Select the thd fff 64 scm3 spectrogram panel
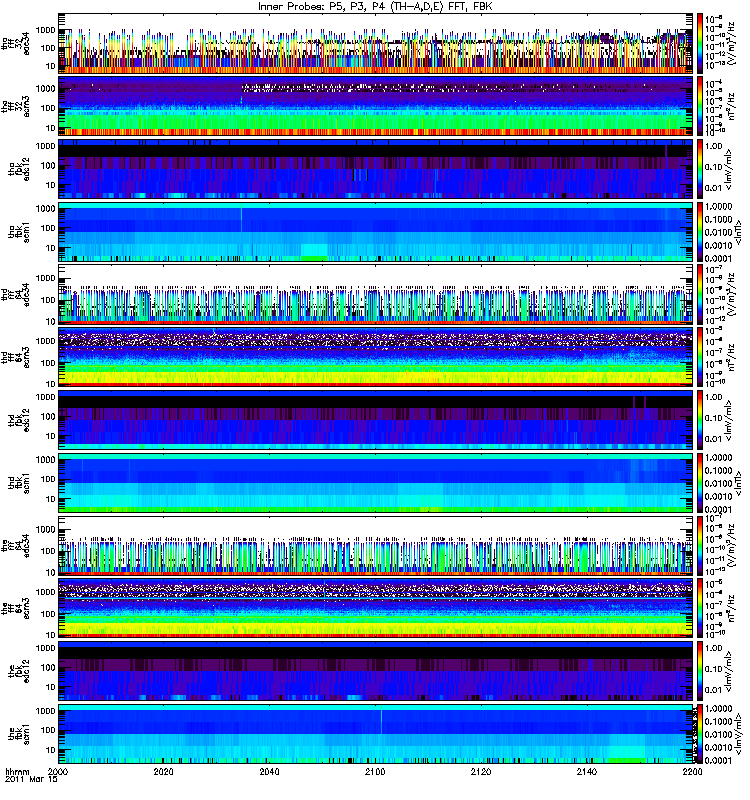This screenshot has width=750, height=800. click(376, 357)
